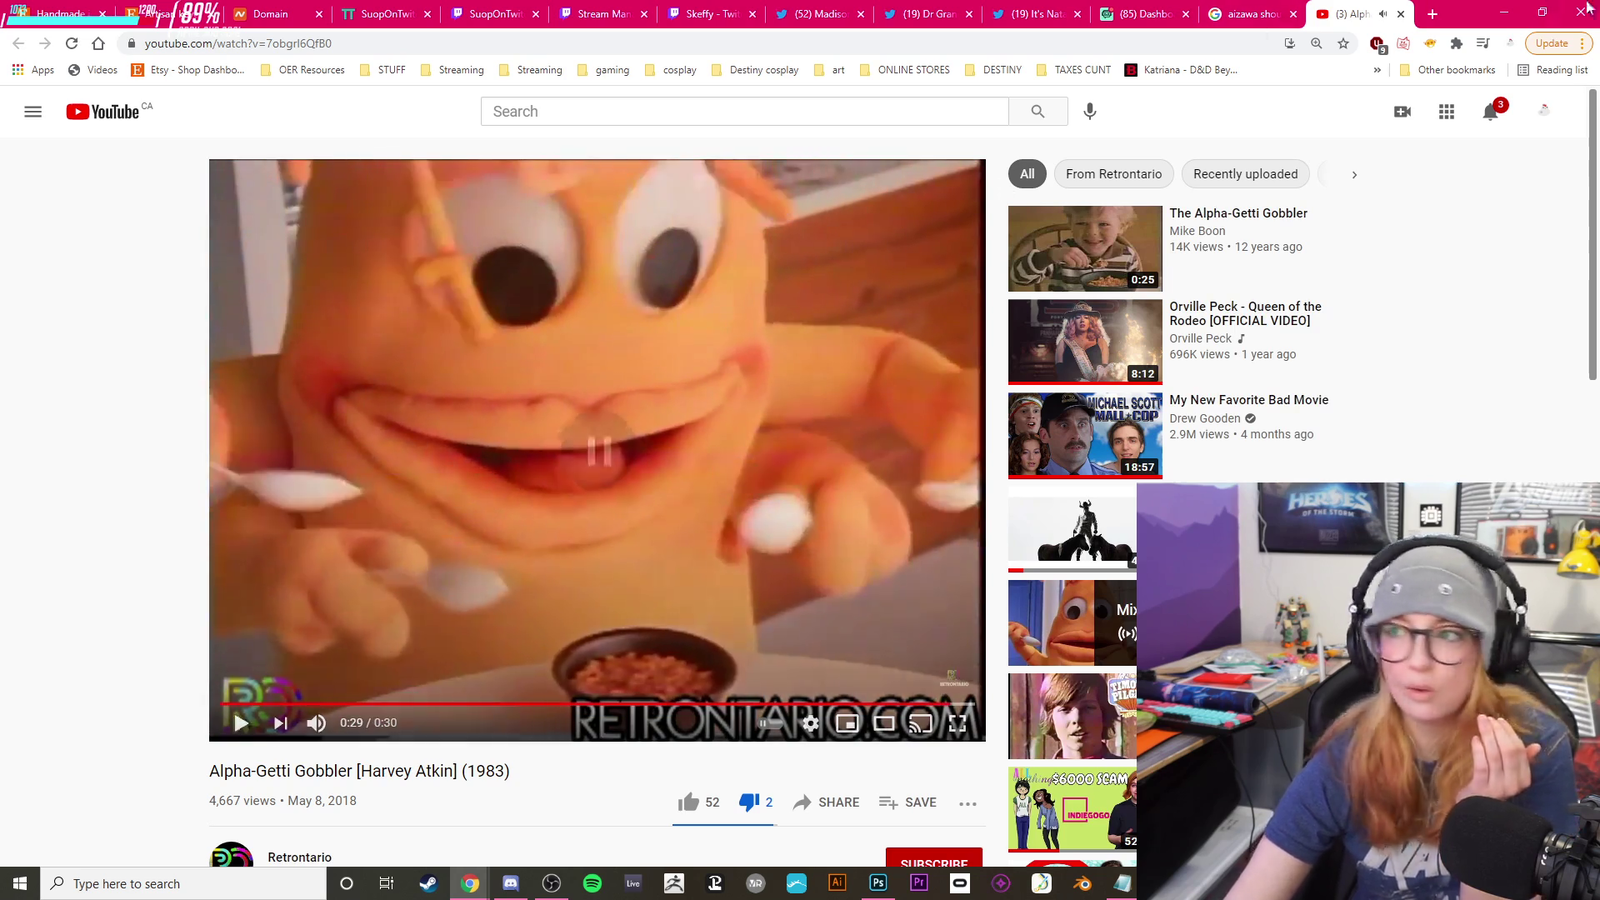Bookmark this page with the star
Screen dimensions: 1600x900
click(1343, 43)
